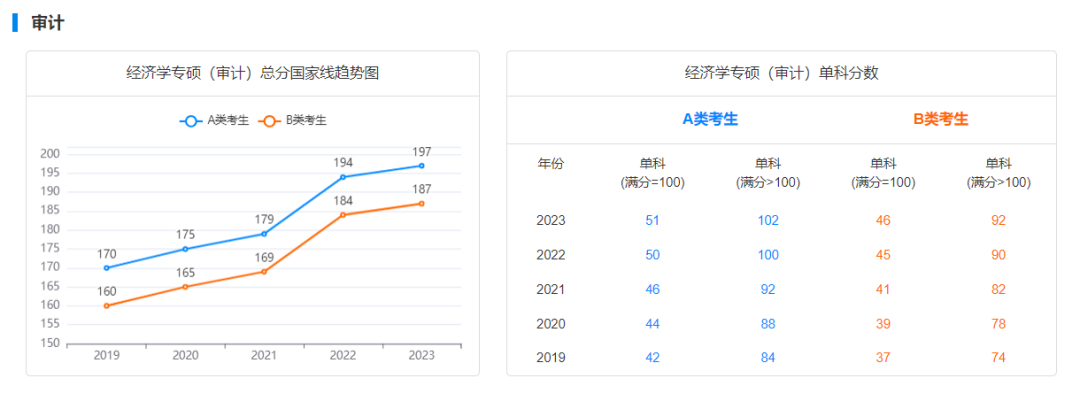
Task: Click the 2022 orange data point labeled 184
Action: 343,215
